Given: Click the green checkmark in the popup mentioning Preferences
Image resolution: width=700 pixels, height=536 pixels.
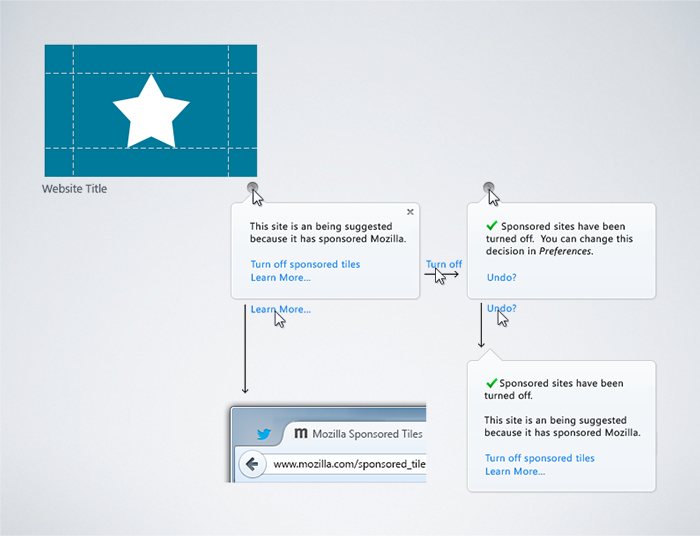Looking at the screenshot, I should tap(491, 227).
